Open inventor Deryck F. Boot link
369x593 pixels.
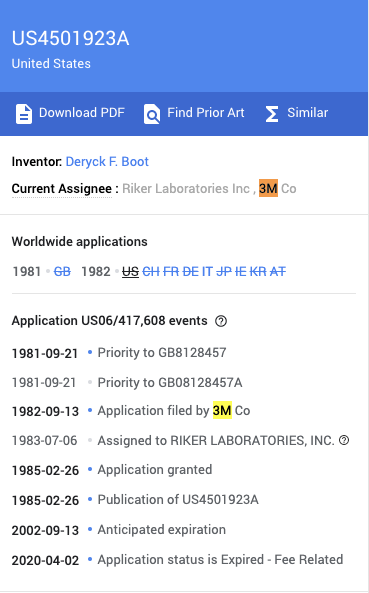point(107,161)
